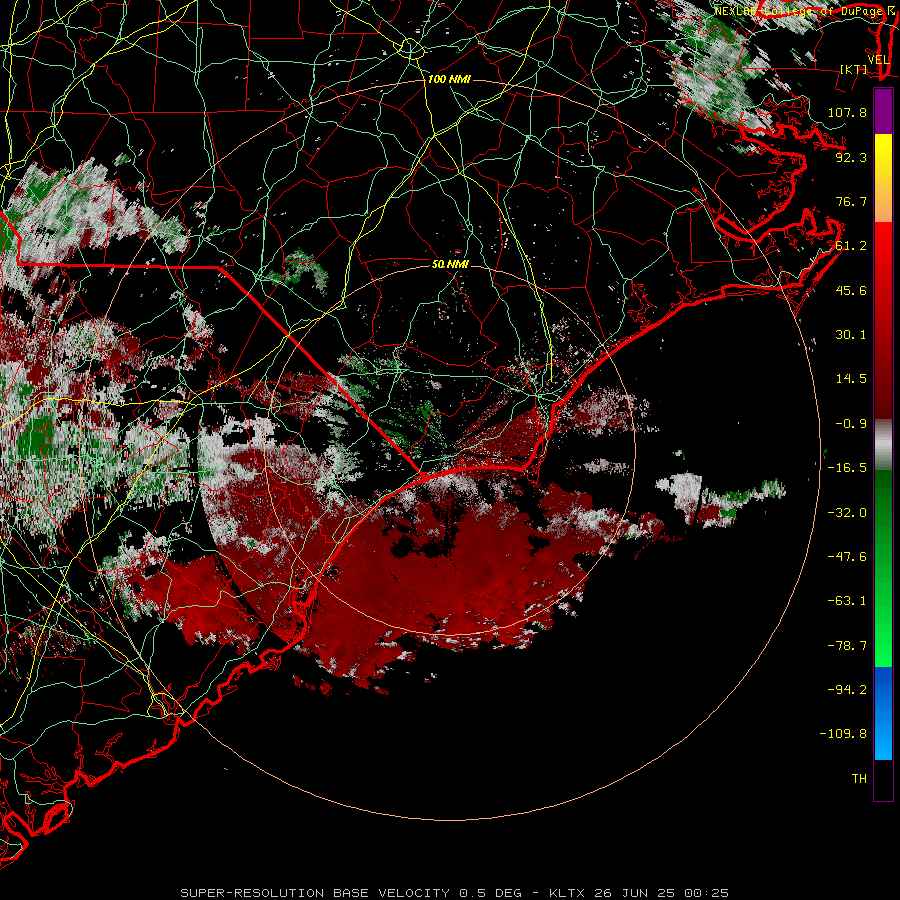The image size is (900, 900).
Task: Click the 14.5 velocity scale value
Action: 851,379
